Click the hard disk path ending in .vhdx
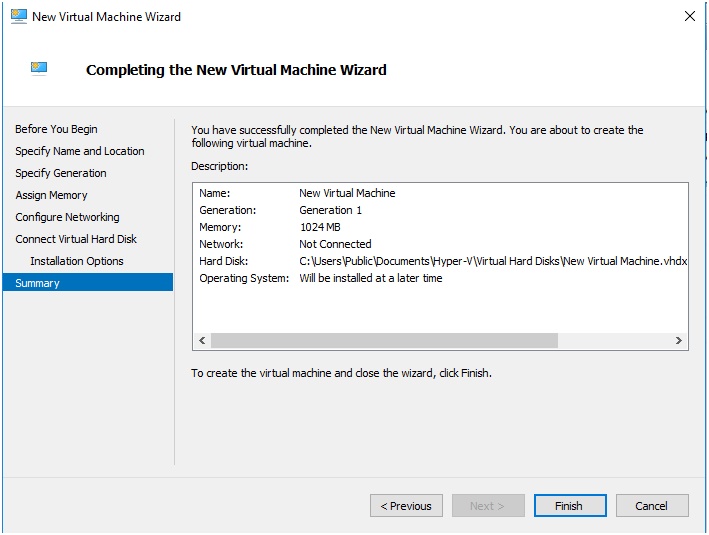This screenshot has height=535, width=709. [x=493, y=261]
